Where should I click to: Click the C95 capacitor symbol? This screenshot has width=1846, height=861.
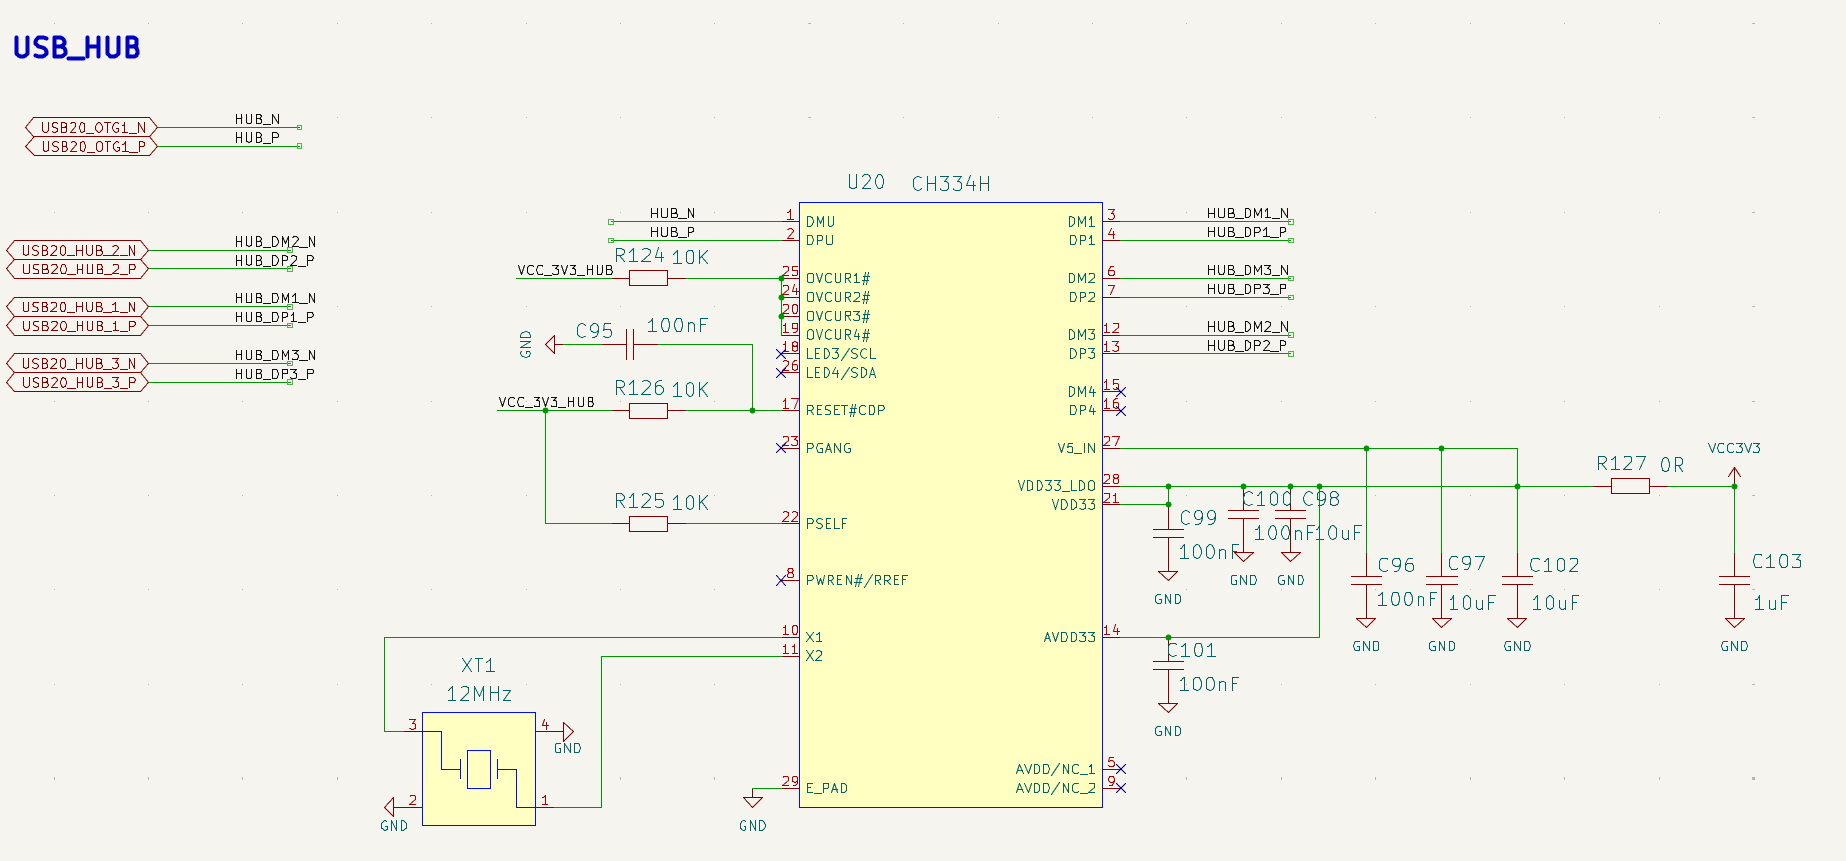629,345
